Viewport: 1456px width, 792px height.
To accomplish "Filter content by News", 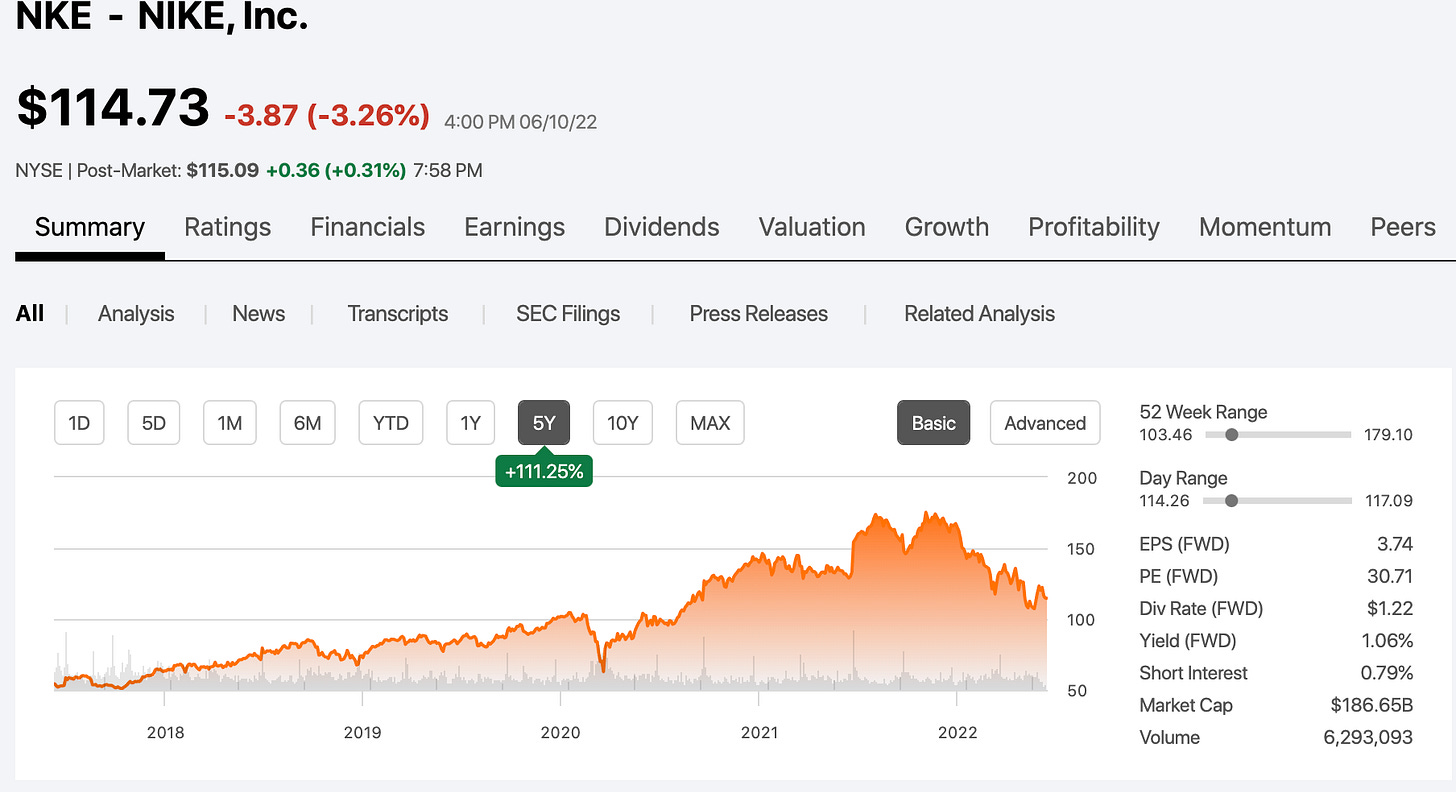I will (x=259, y=314).
